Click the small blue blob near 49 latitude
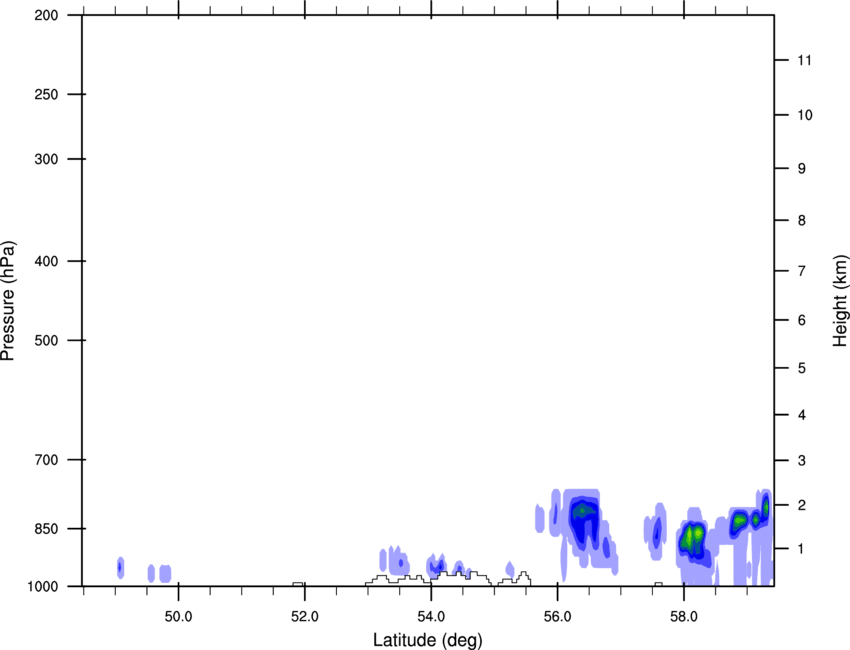 pyautogui.click(x=120, y=567)
